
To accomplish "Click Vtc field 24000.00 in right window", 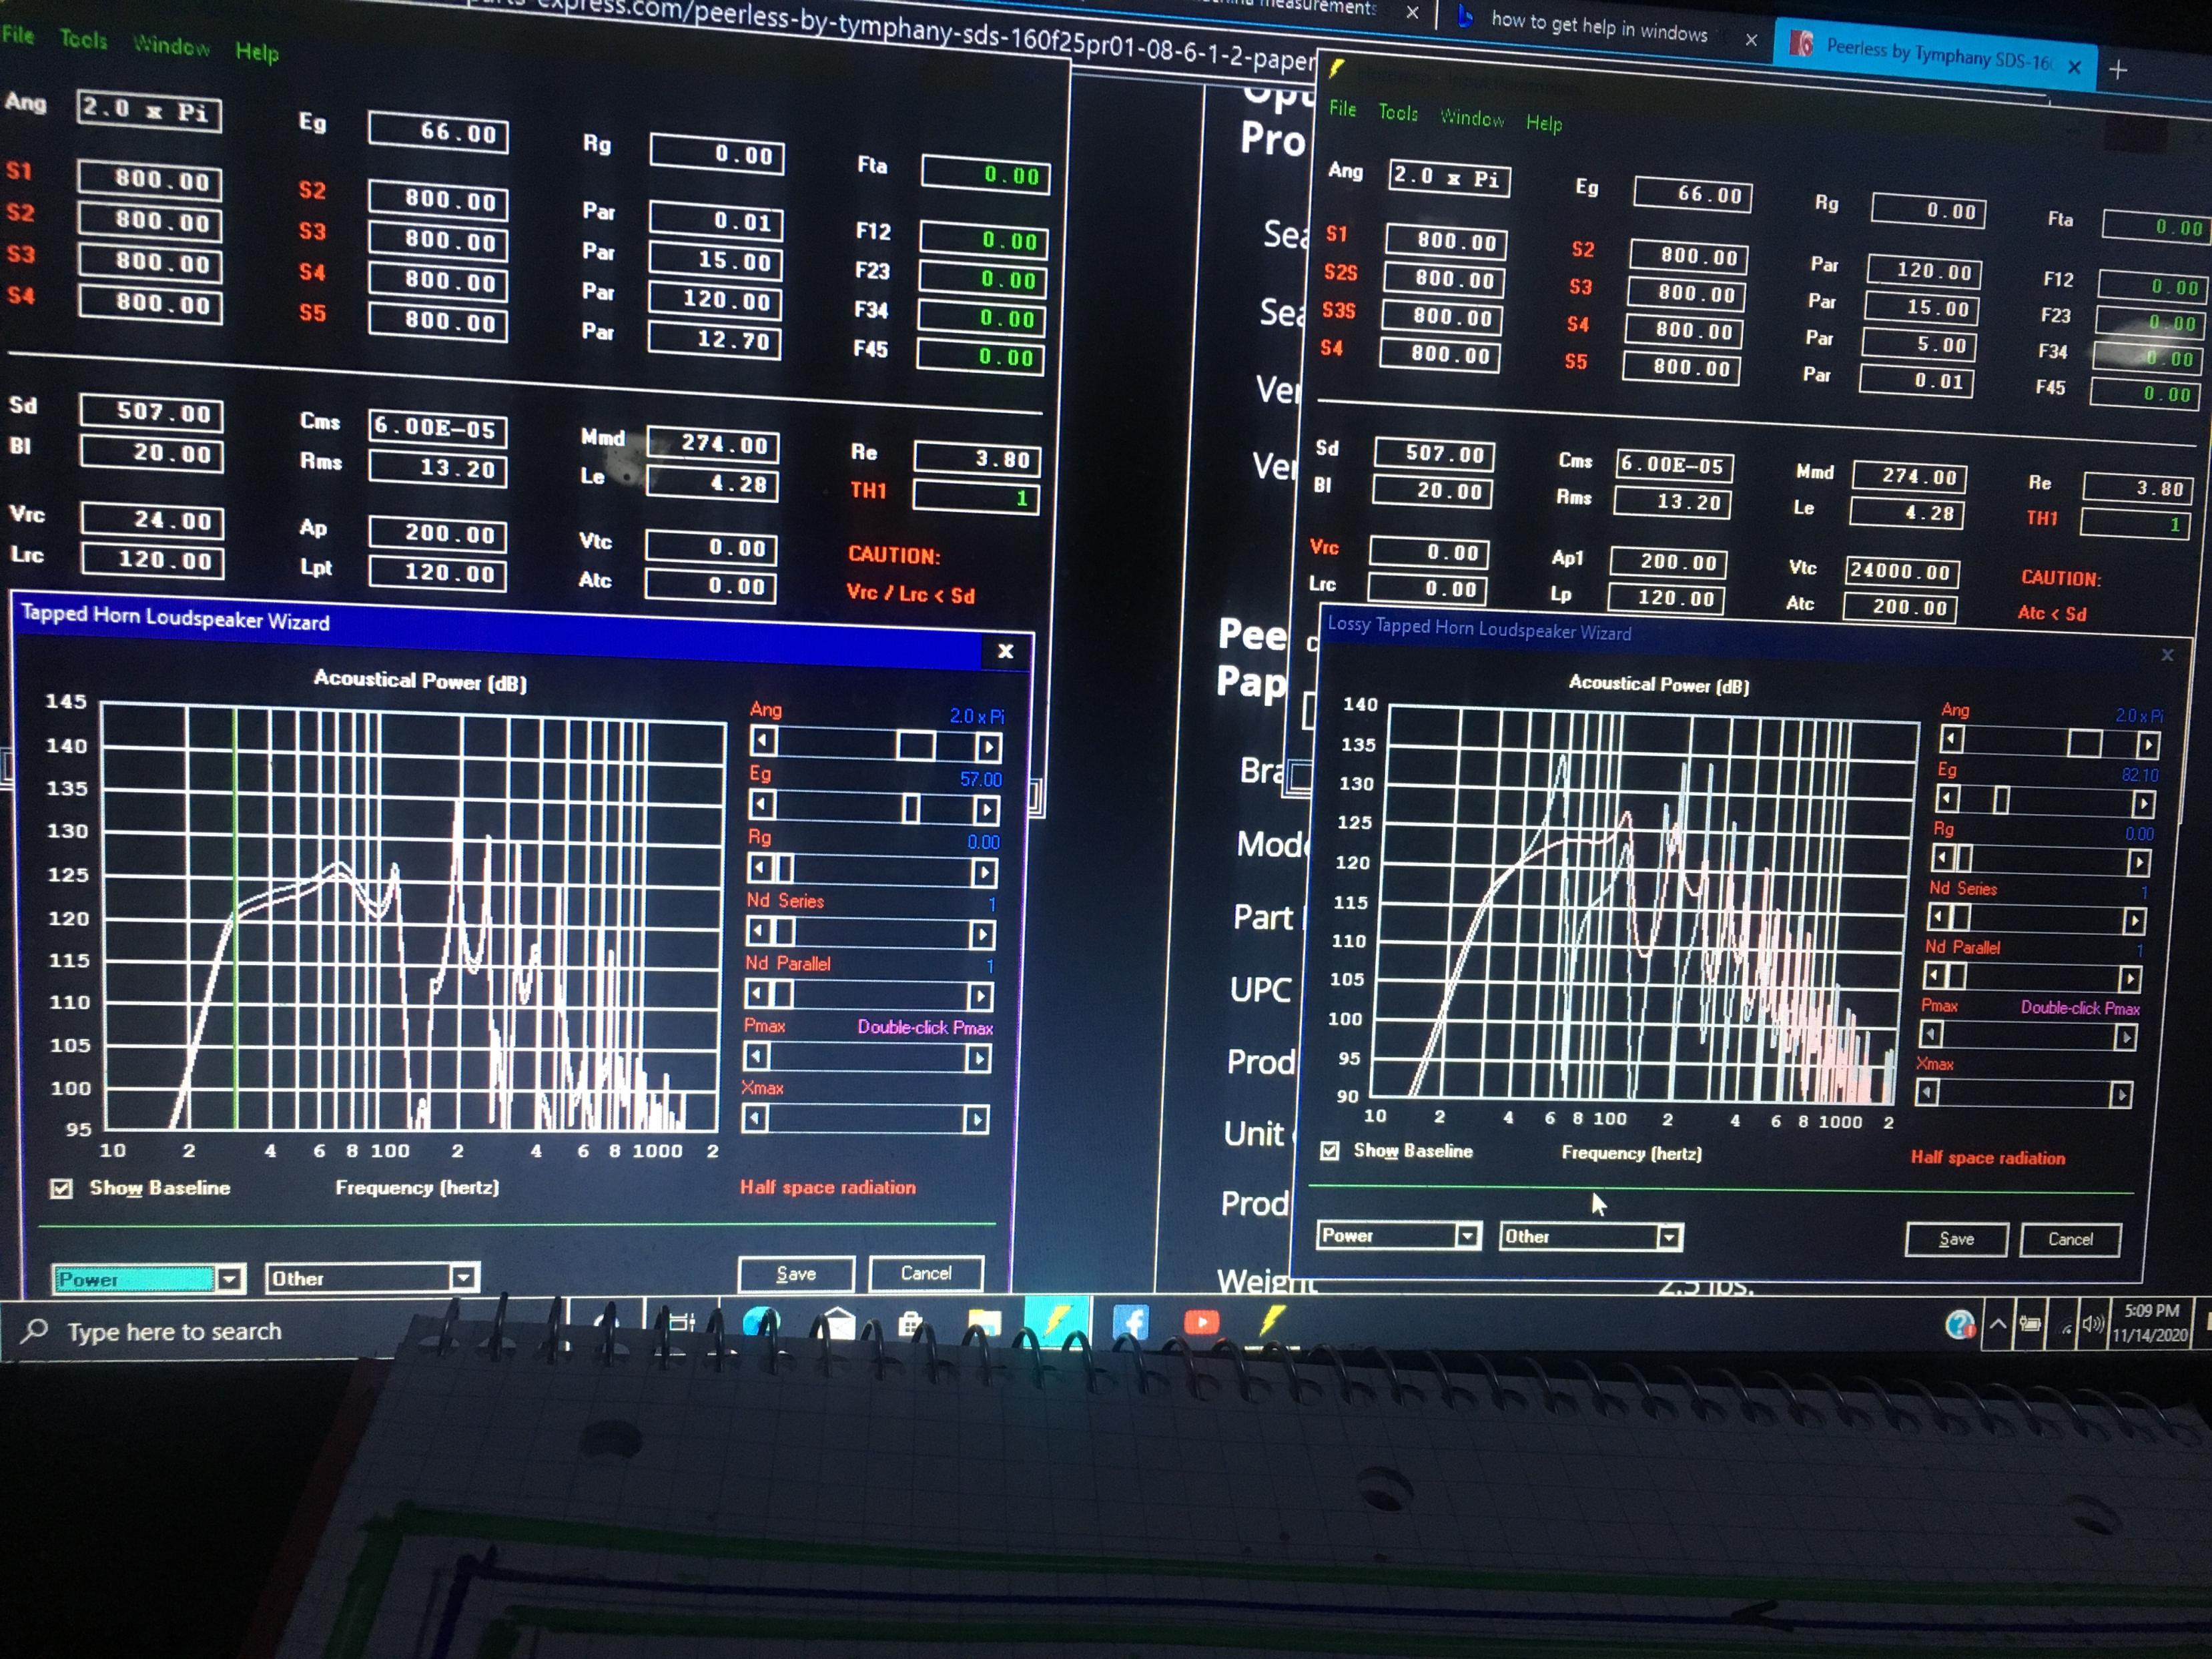I will pos(1901,571).
